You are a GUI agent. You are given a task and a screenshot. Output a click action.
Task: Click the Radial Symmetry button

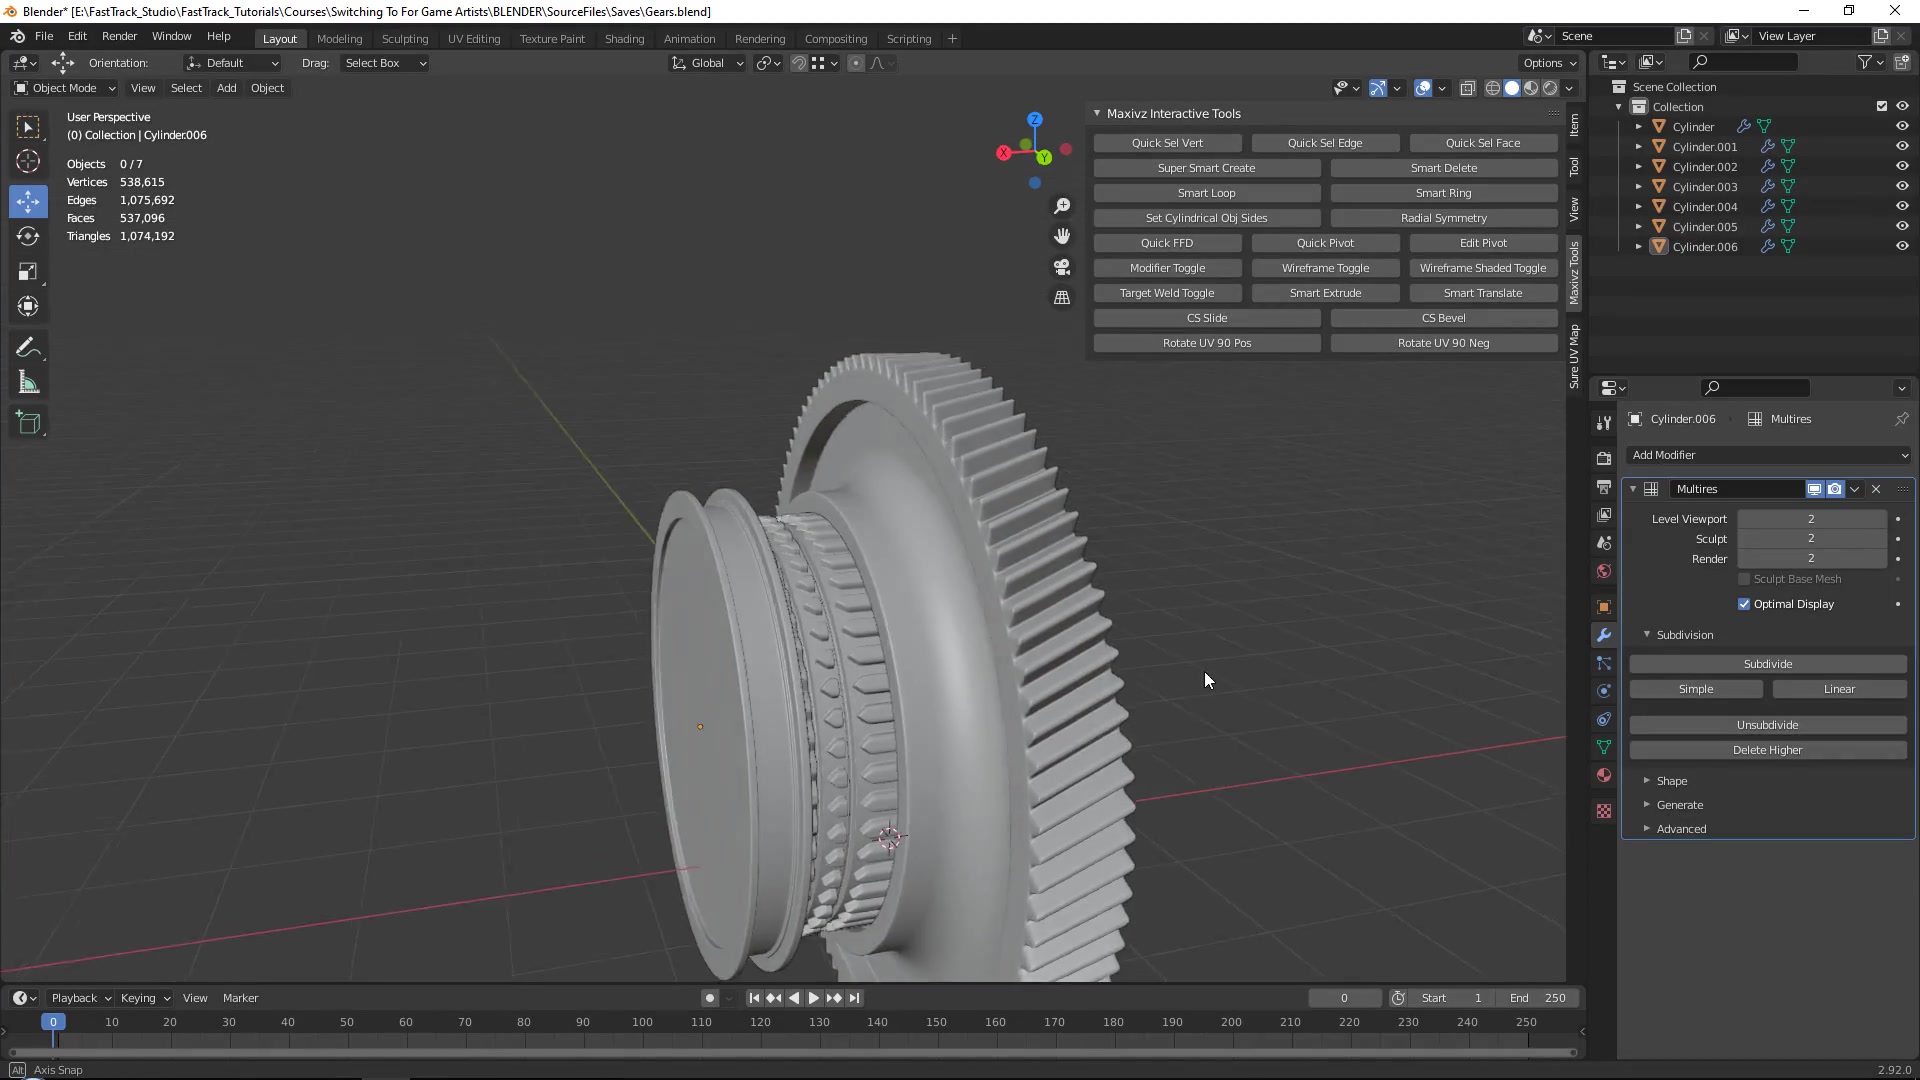(1444, 218)
